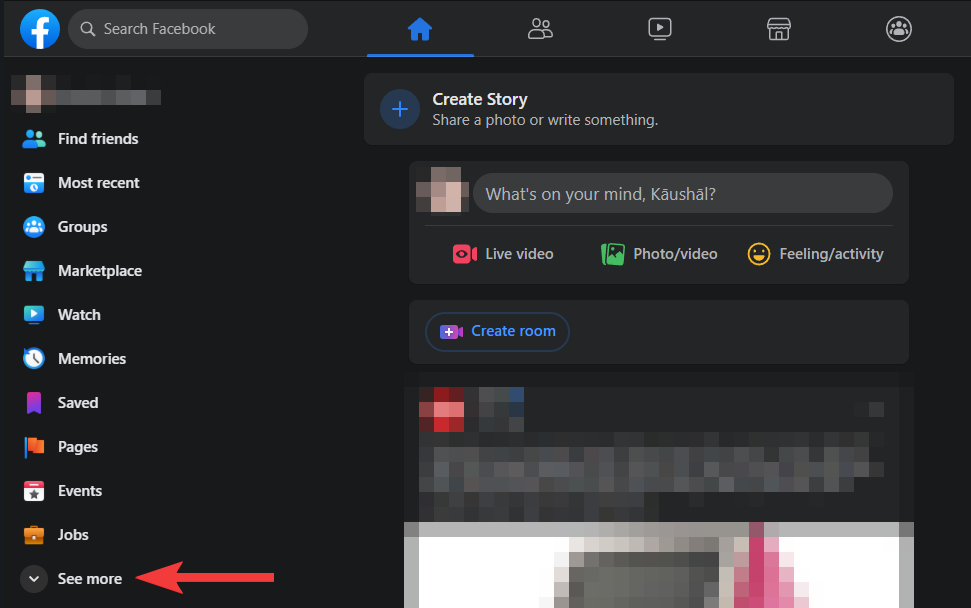Click the Most recent sidebar icon
The image size is (971, 608).
34,183
